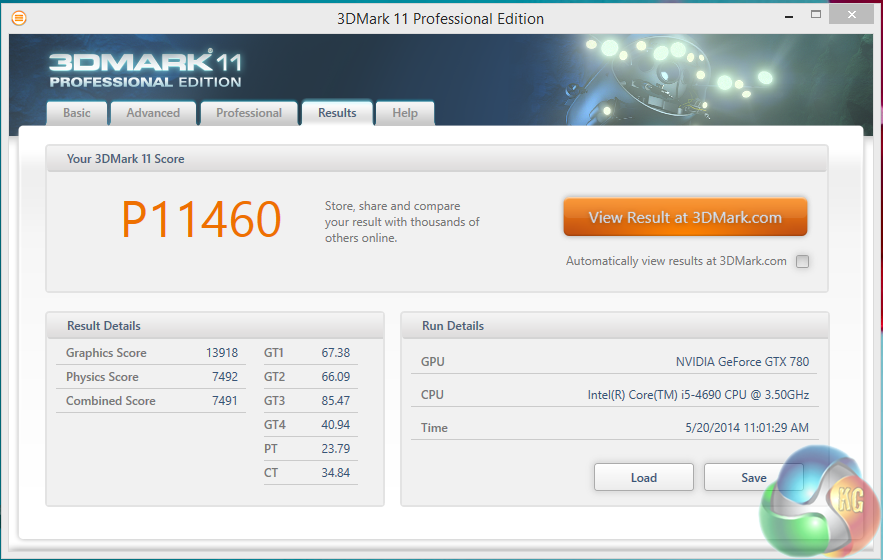The height and width of the screenshot is (560, 883).
Task: Click the GT4 result 40.94
Action: [336, 425]
